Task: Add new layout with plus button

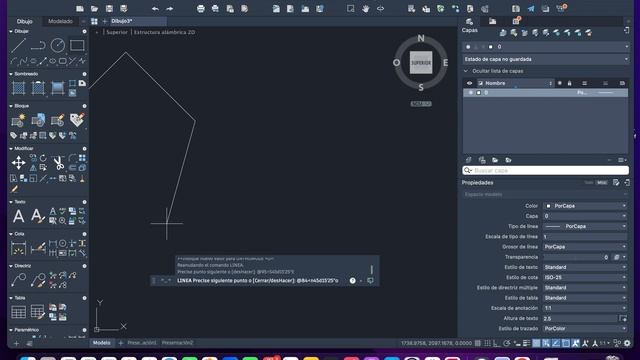Action: [x=121, y=343]
